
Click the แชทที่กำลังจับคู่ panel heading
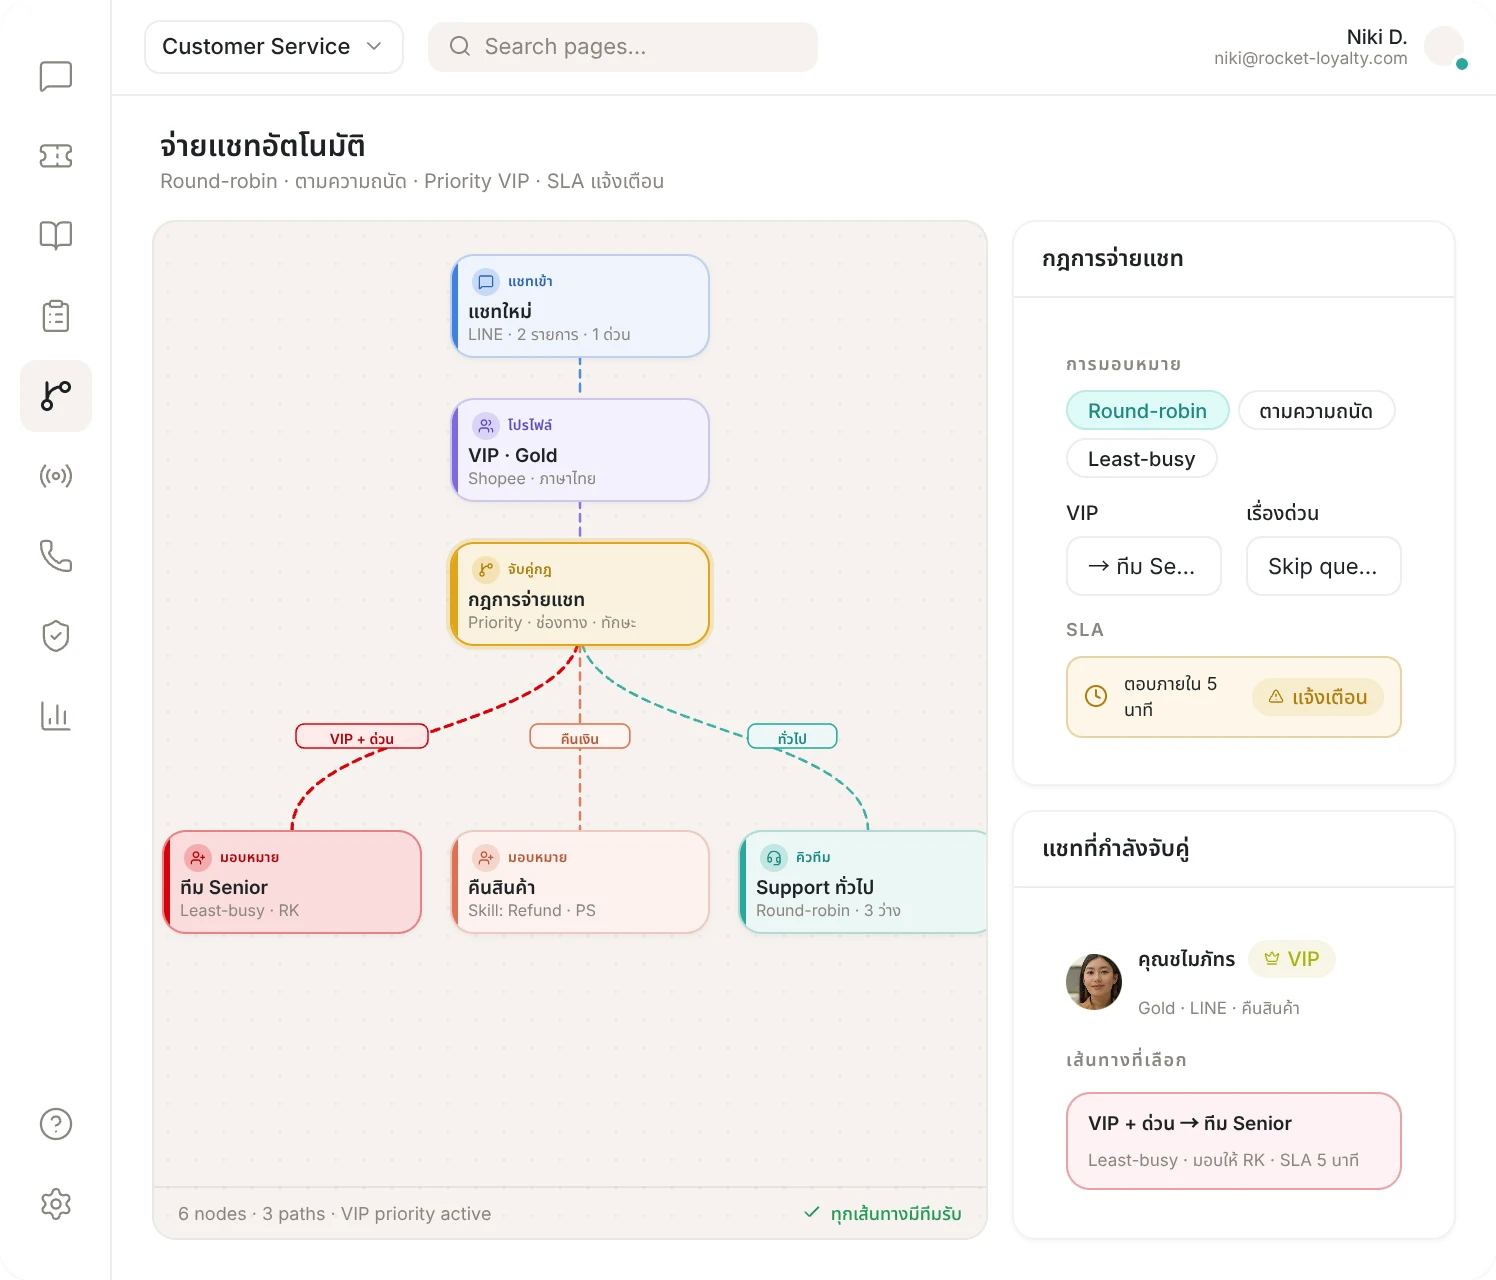(x=1115, y=849)
